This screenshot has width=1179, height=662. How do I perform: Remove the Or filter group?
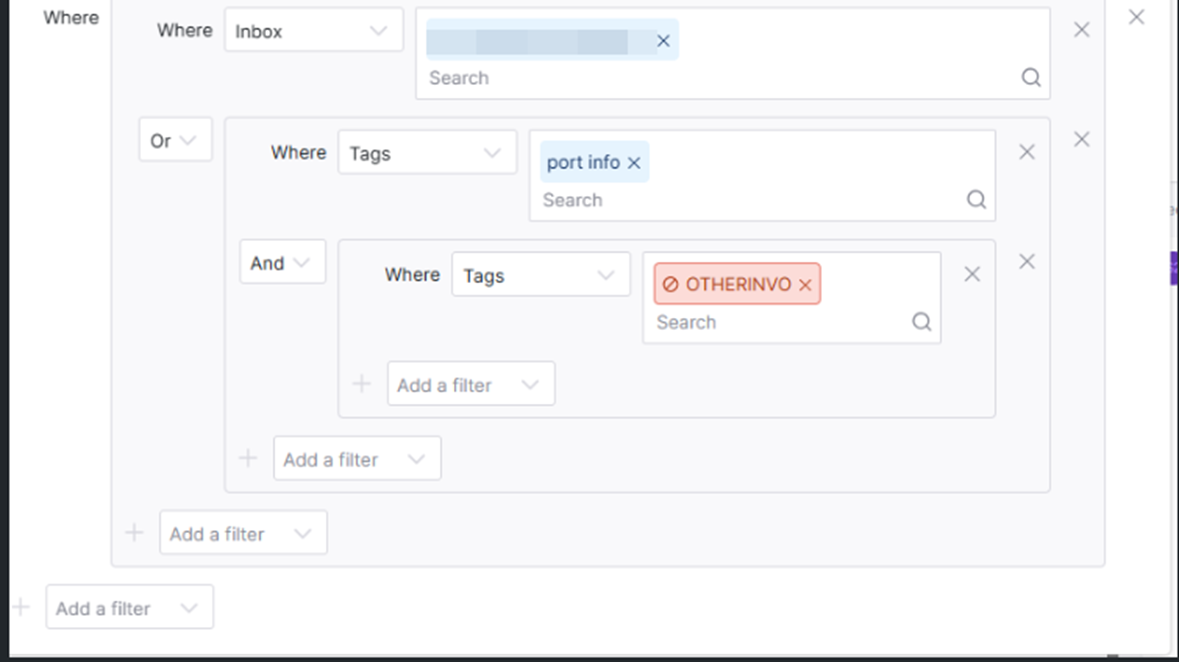[1081, 140]
